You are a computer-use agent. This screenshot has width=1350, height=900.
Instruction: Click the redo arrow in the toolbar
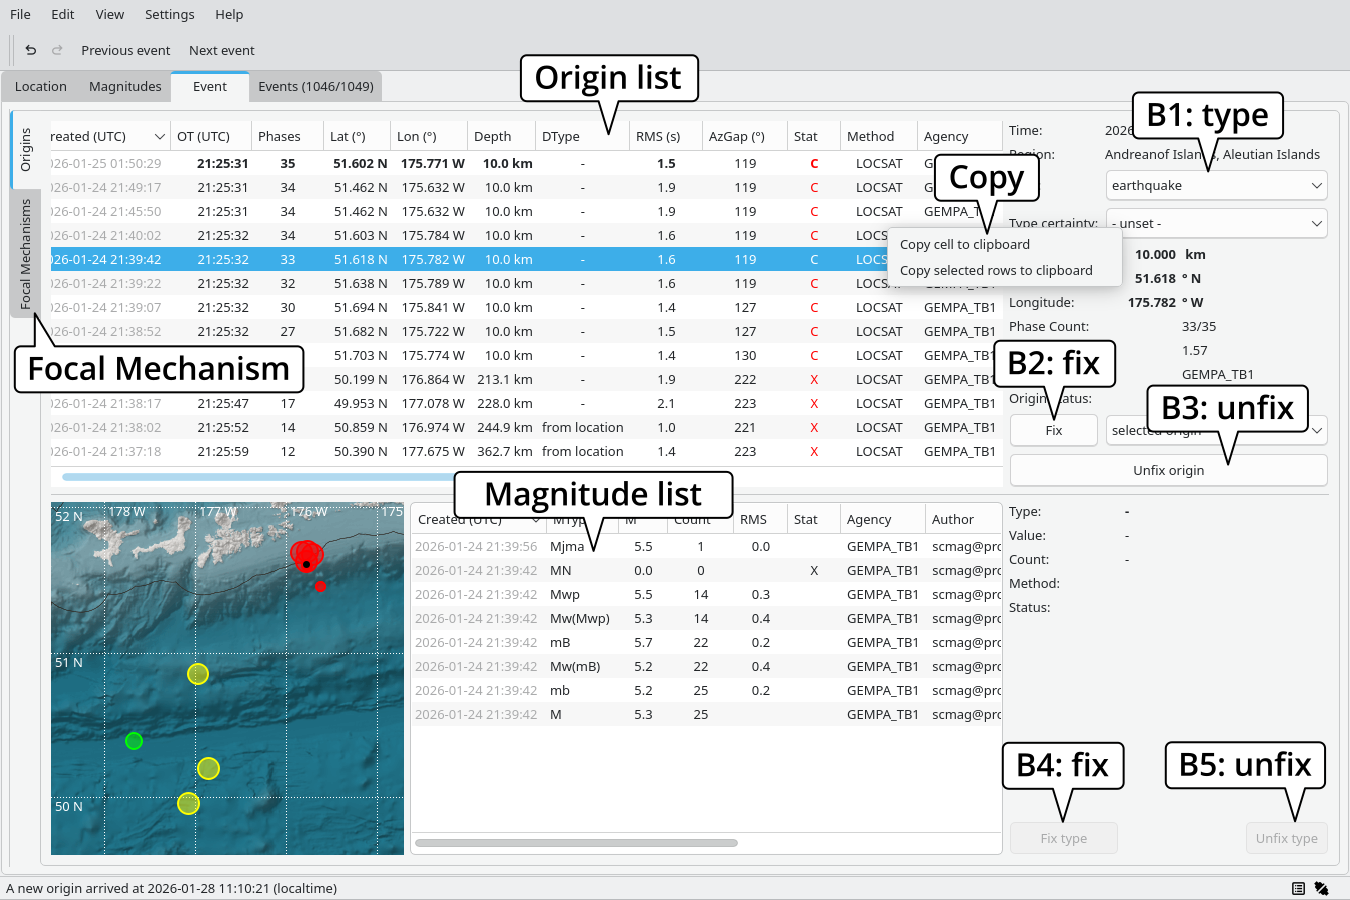click(57, 50)
